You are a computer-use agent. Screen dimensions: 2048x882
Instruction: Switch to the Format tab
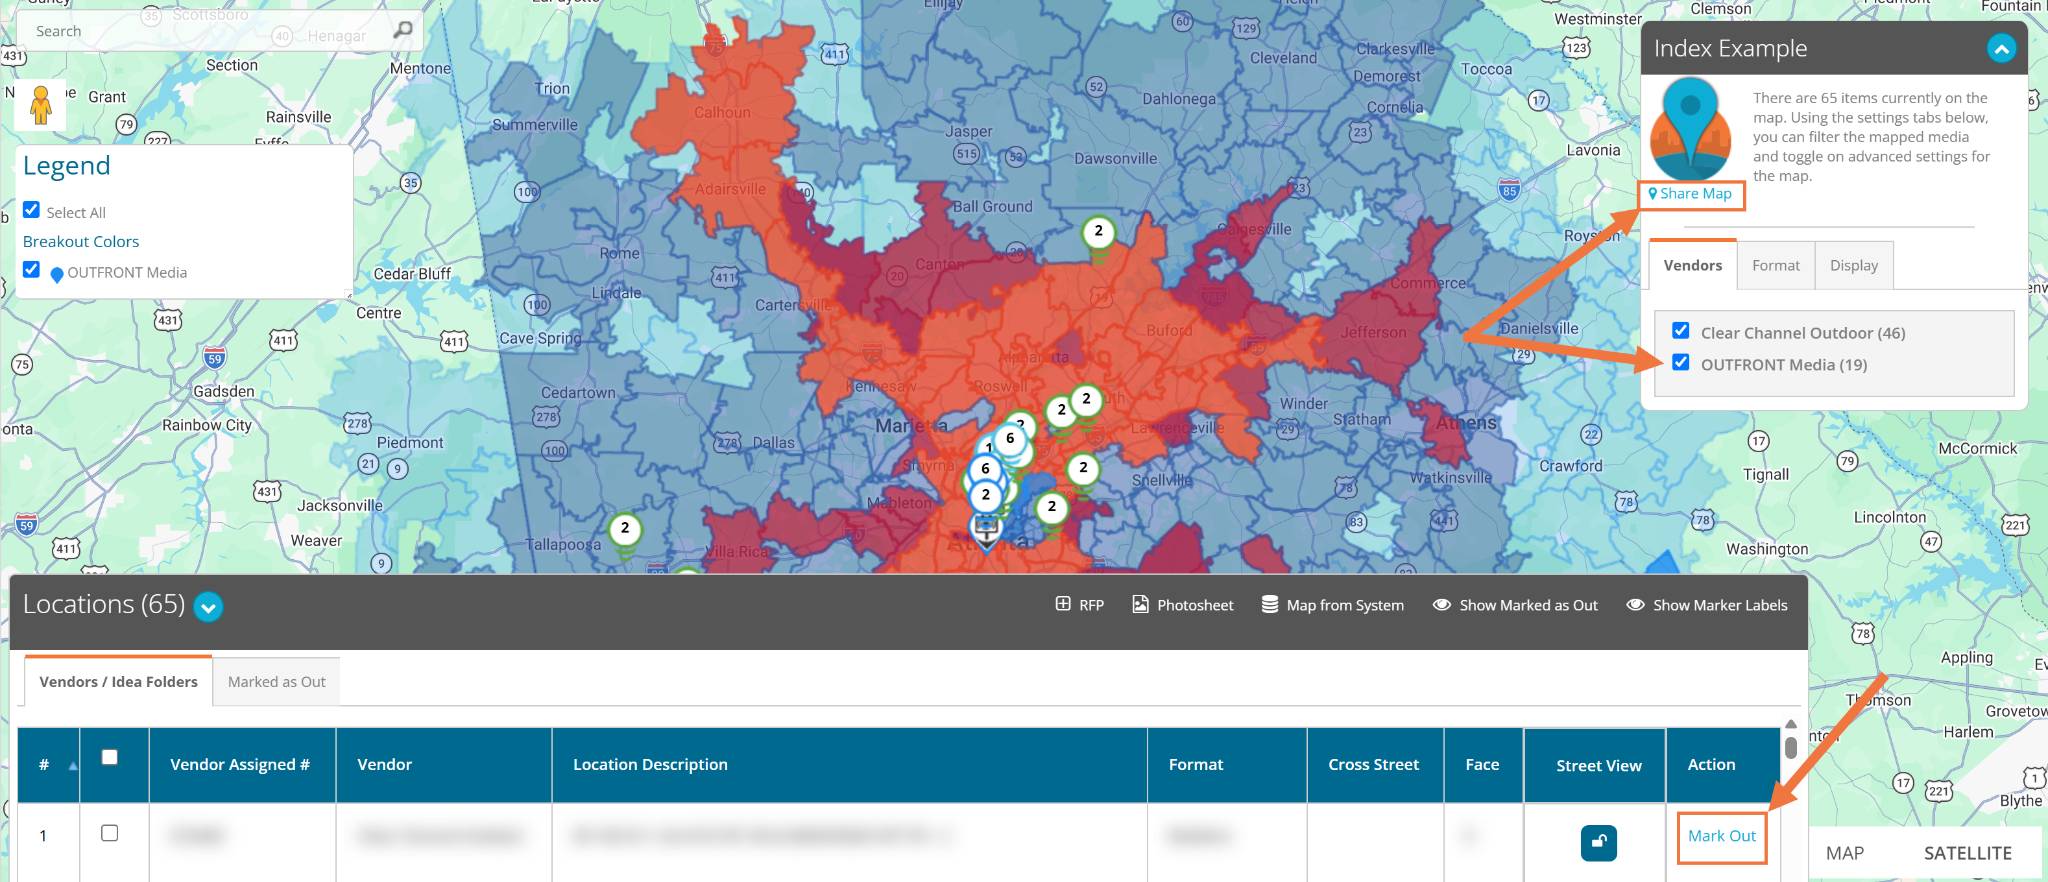1775,265
